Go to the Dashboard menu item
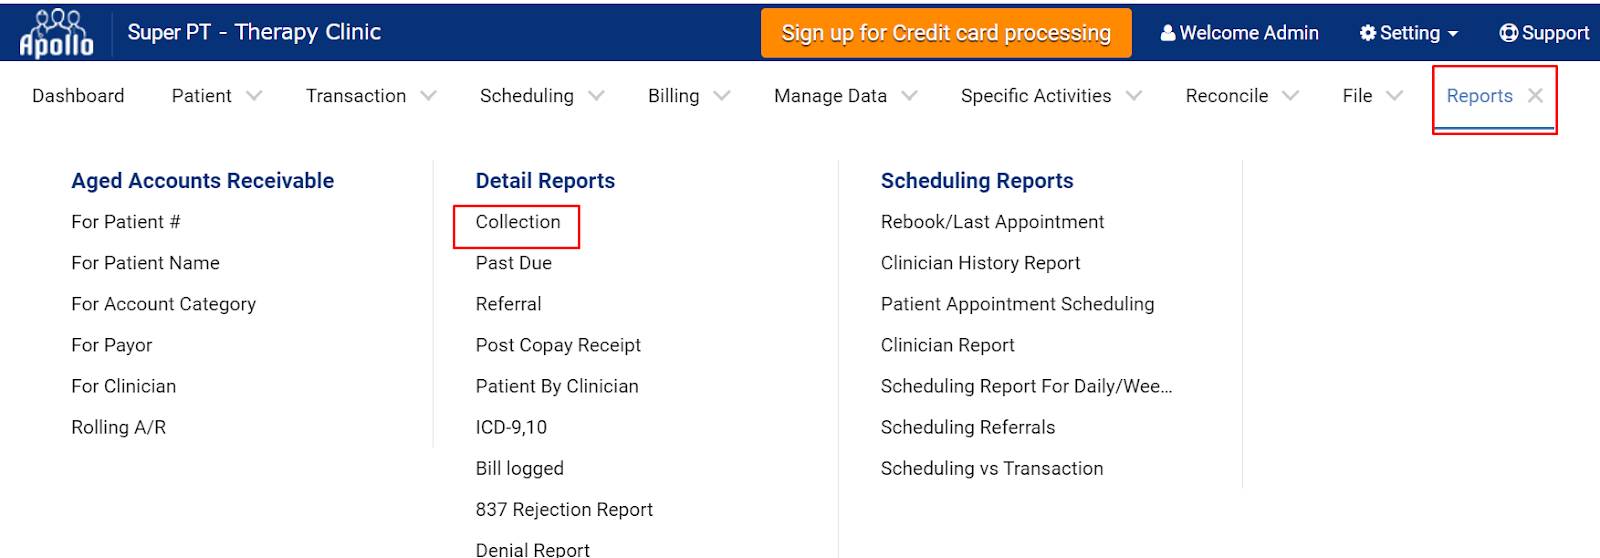The image size is (1600, 558). 78,96
